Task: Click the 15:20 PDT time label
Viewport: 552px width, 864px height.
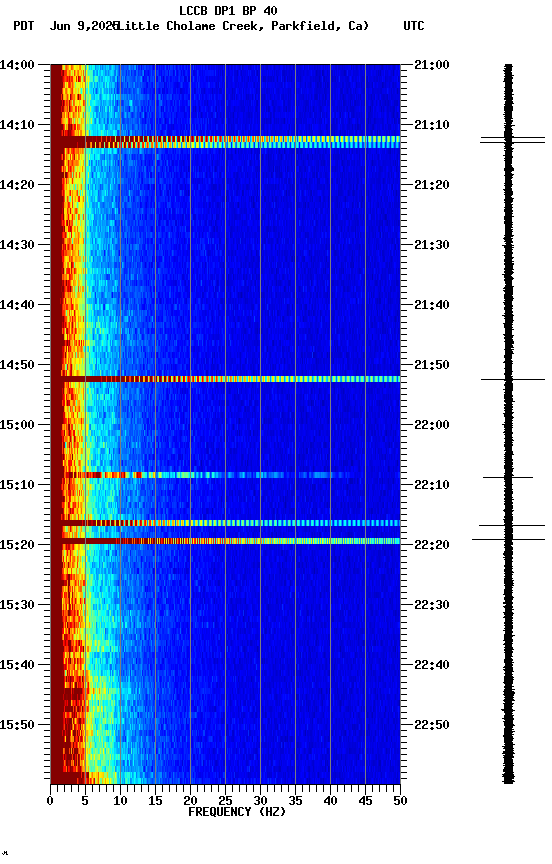Action: pos(17,546)
